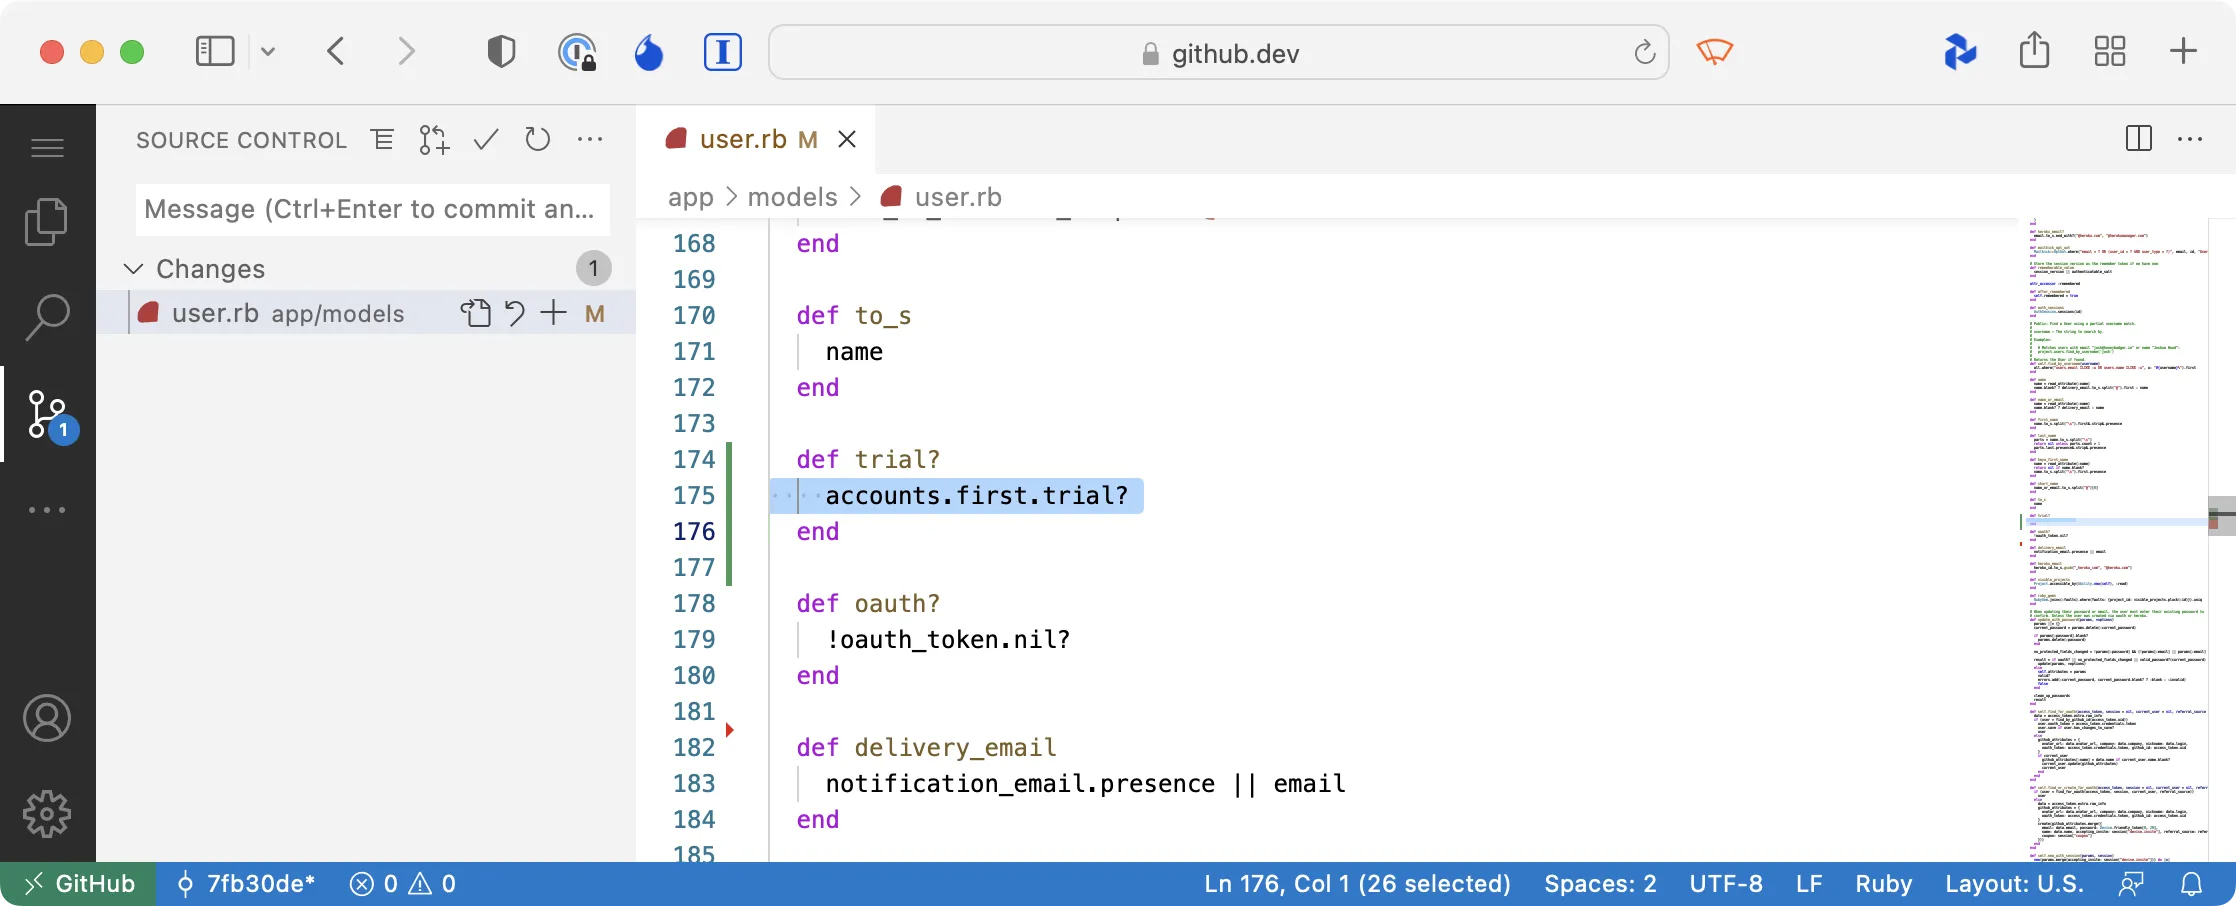Open the Search panel

pos(46,317)
